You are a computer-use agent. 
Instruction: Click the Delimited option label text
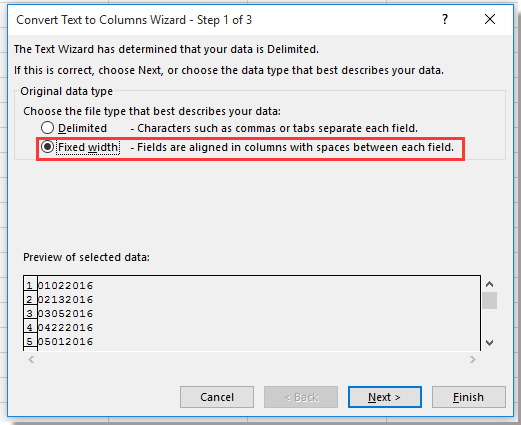coord(82,128)
